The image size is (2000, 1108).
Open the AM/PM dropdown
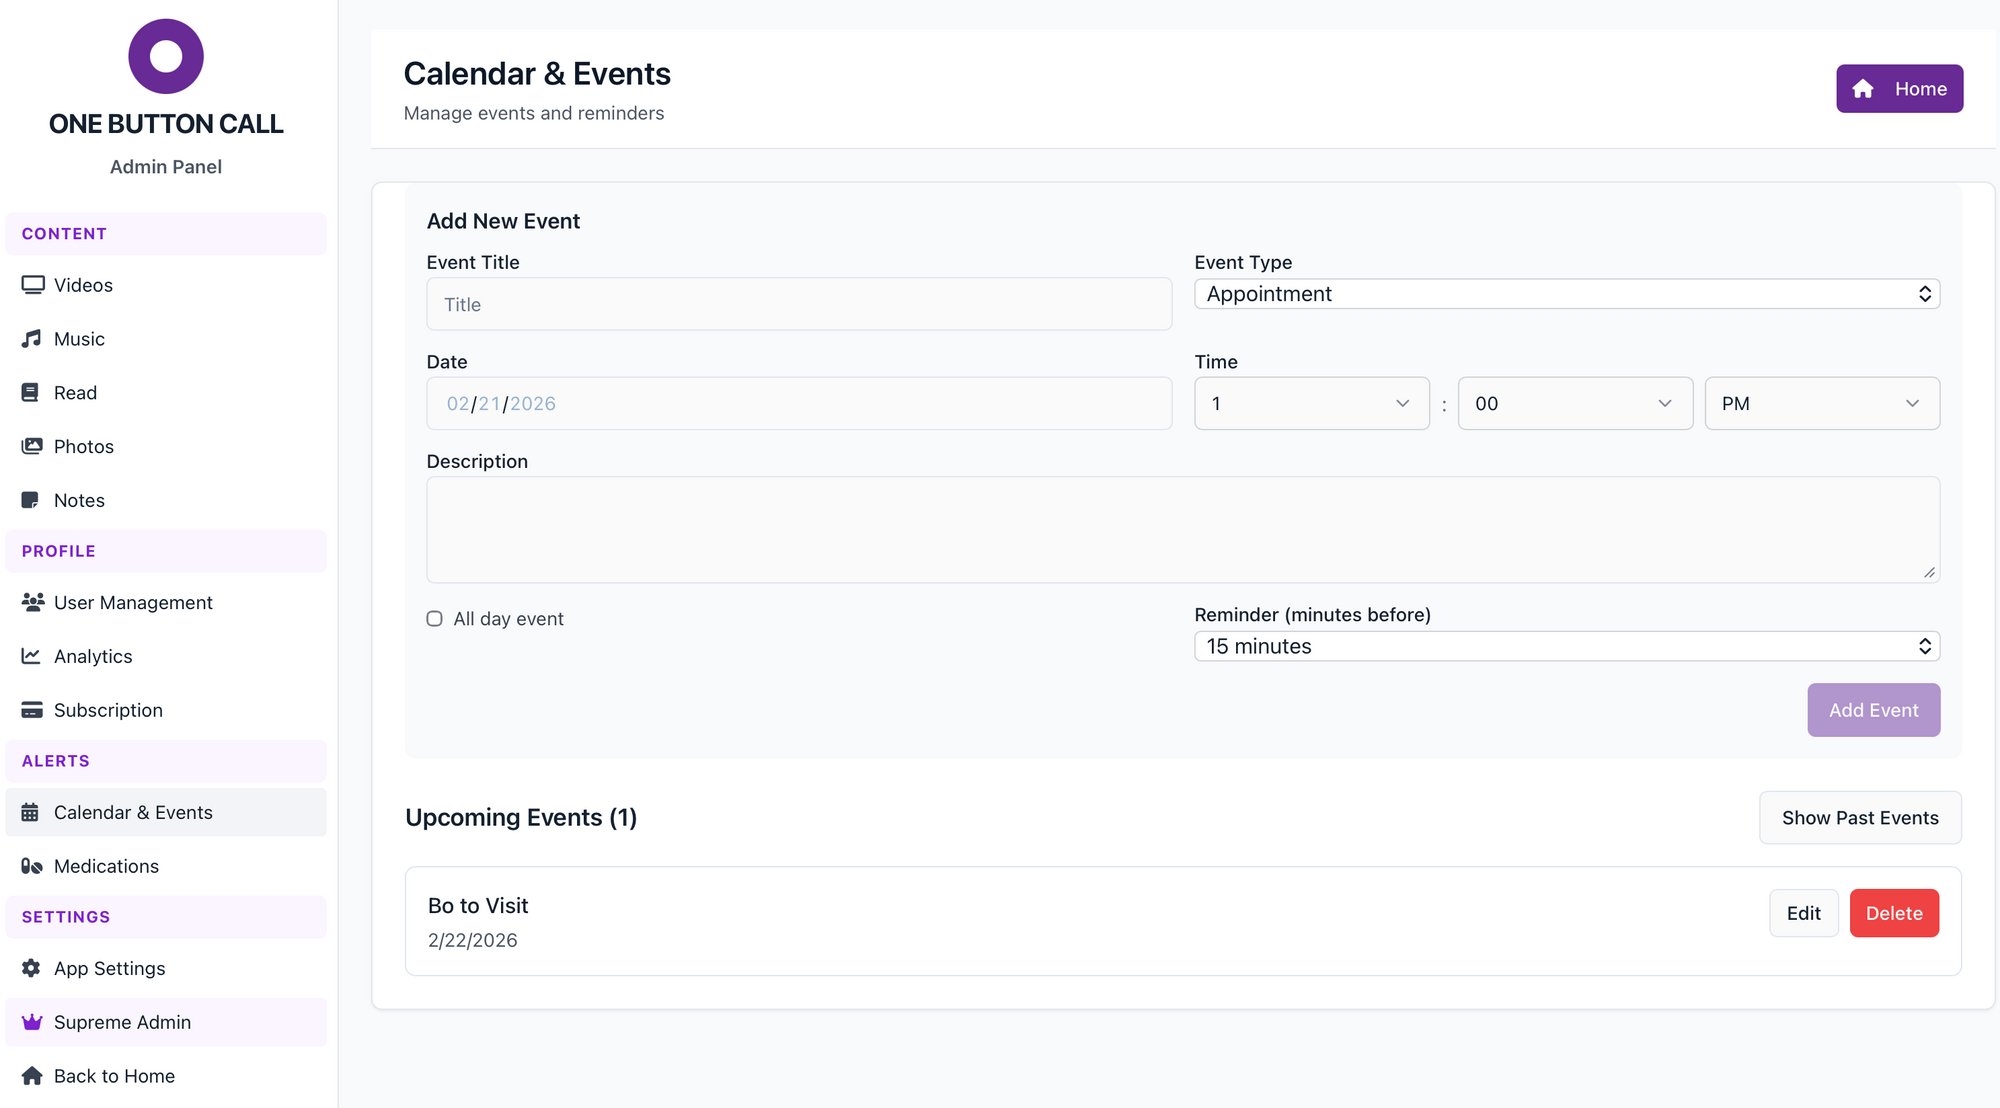coord(1821,404)
